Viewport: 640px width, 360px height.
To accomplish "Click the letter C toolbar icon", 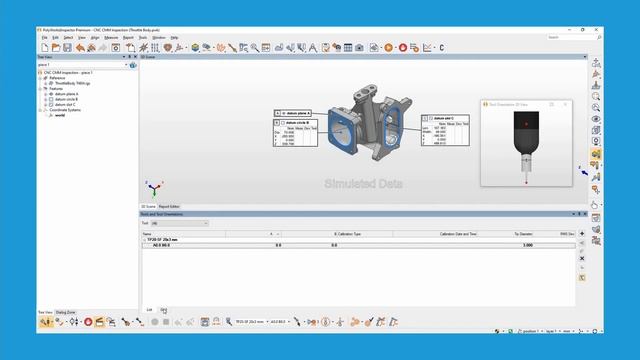I will click(x=442, y=48).
